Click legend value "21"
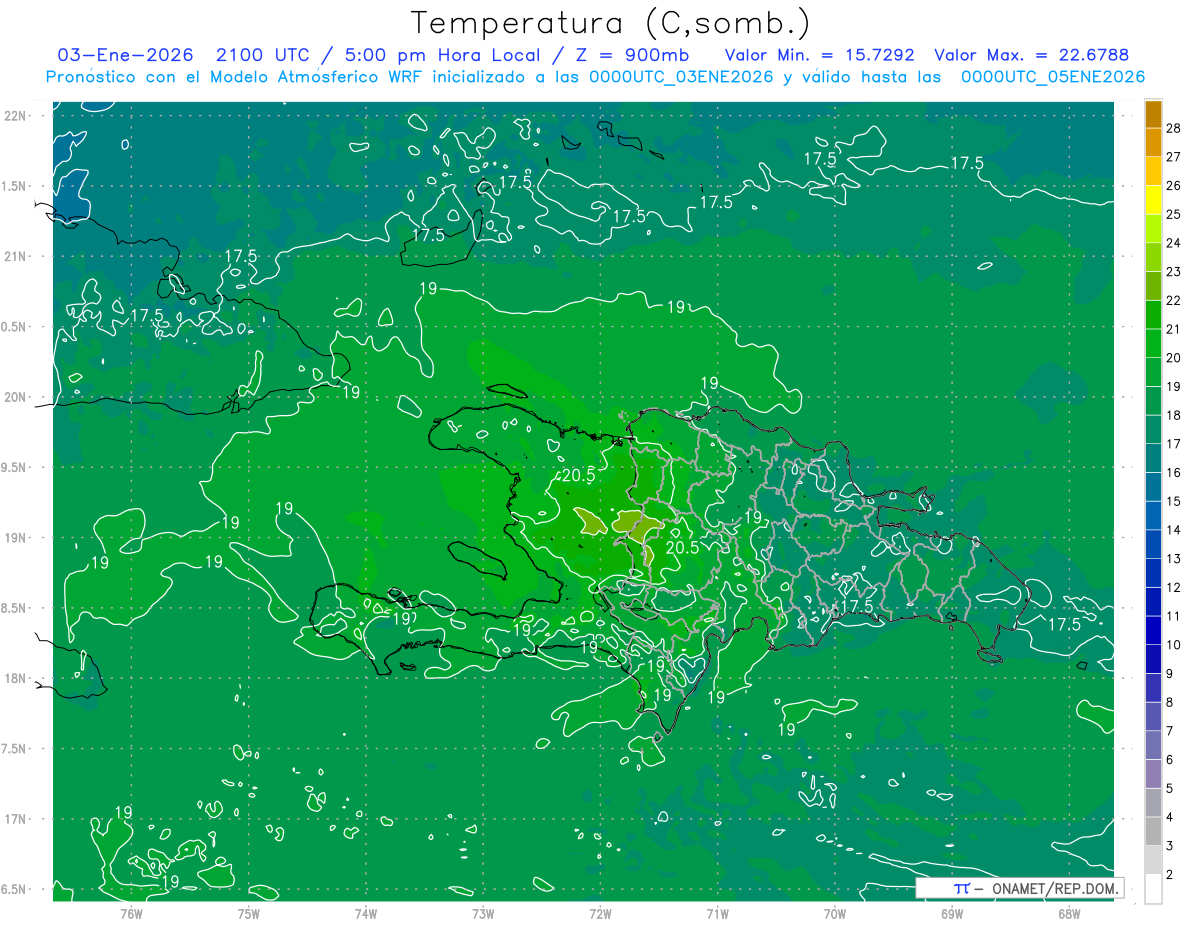Viewport: 1200px width, 927px height. [x=1173, y=329]
